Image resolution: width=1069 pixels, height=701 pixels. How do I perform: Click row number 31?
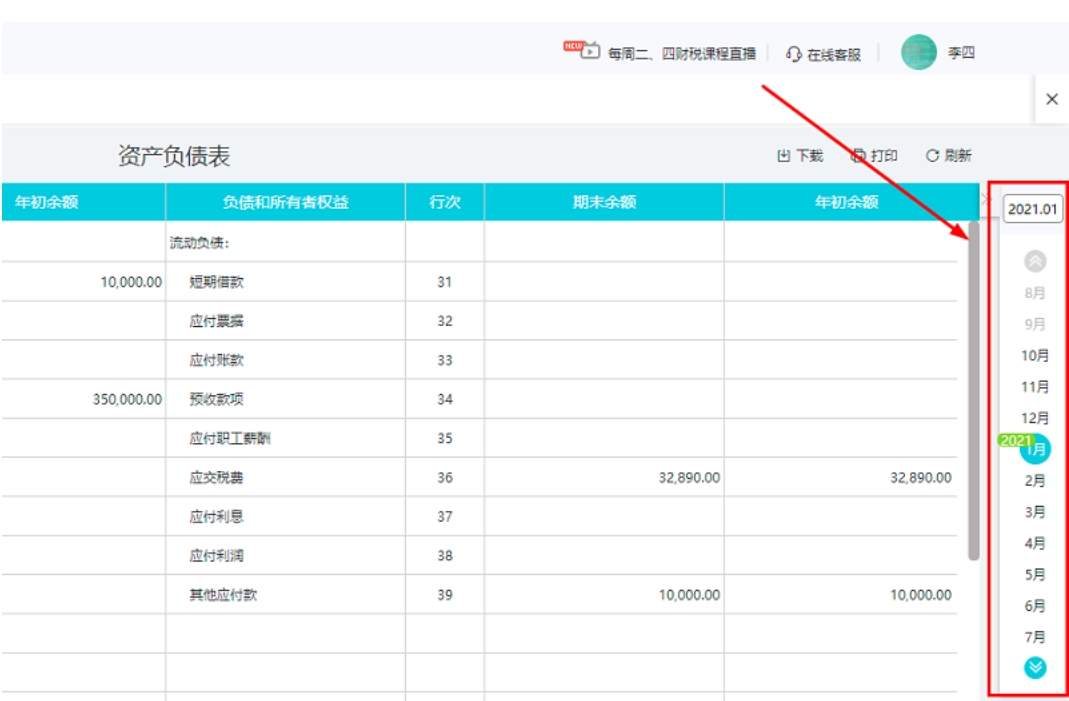point(445,282)
